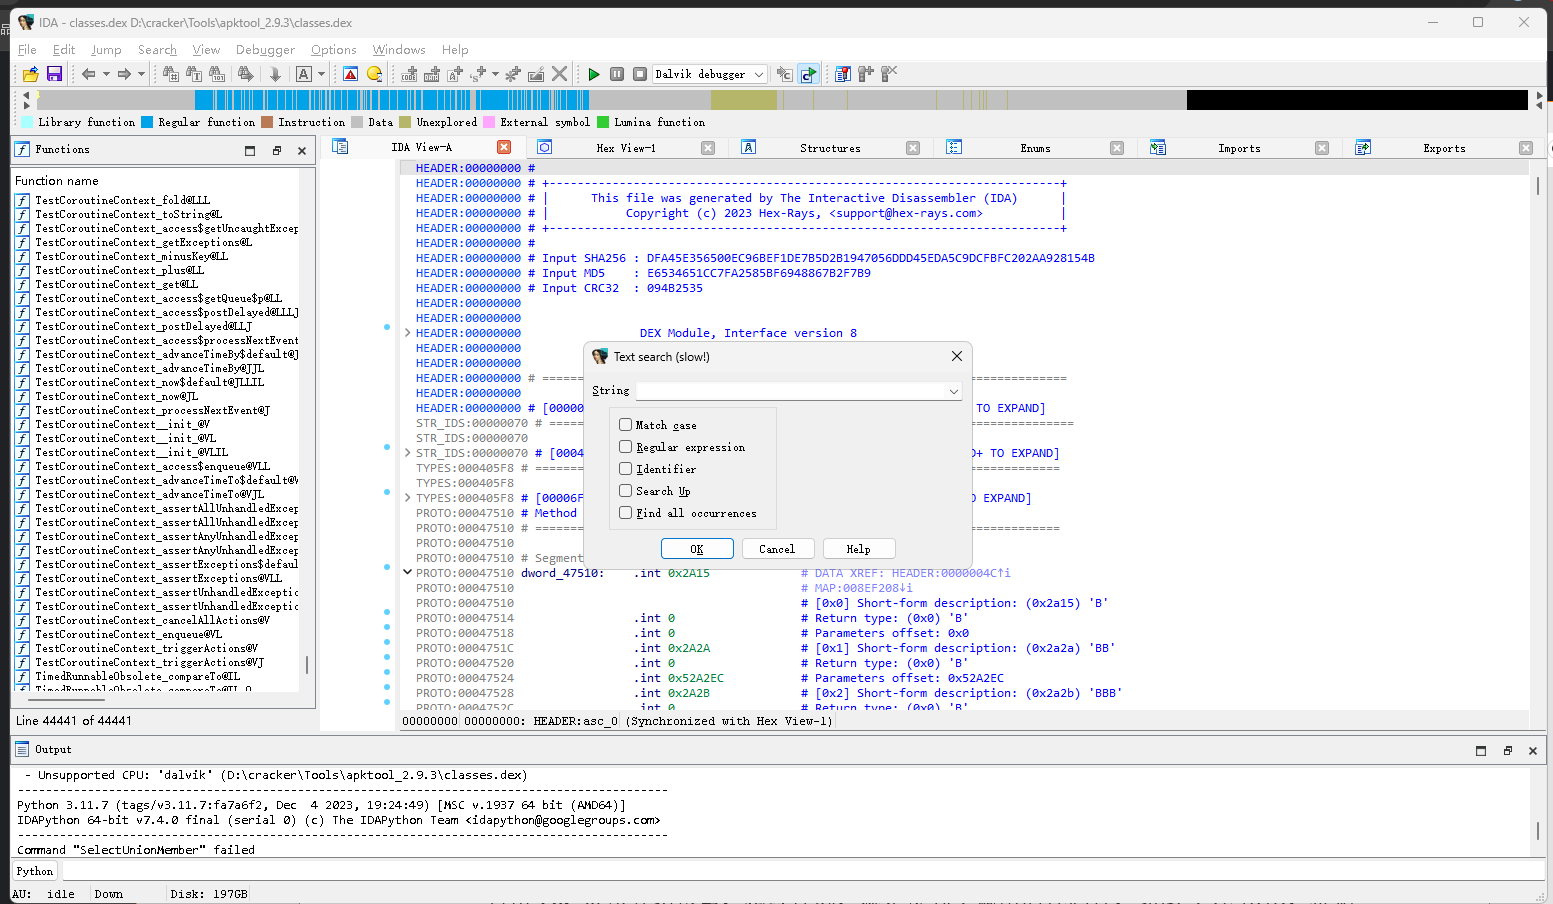This screenshot has width=1553, height=904.
Task: Jump forward with the right arrow icon
Action: [x=124, y=74]
